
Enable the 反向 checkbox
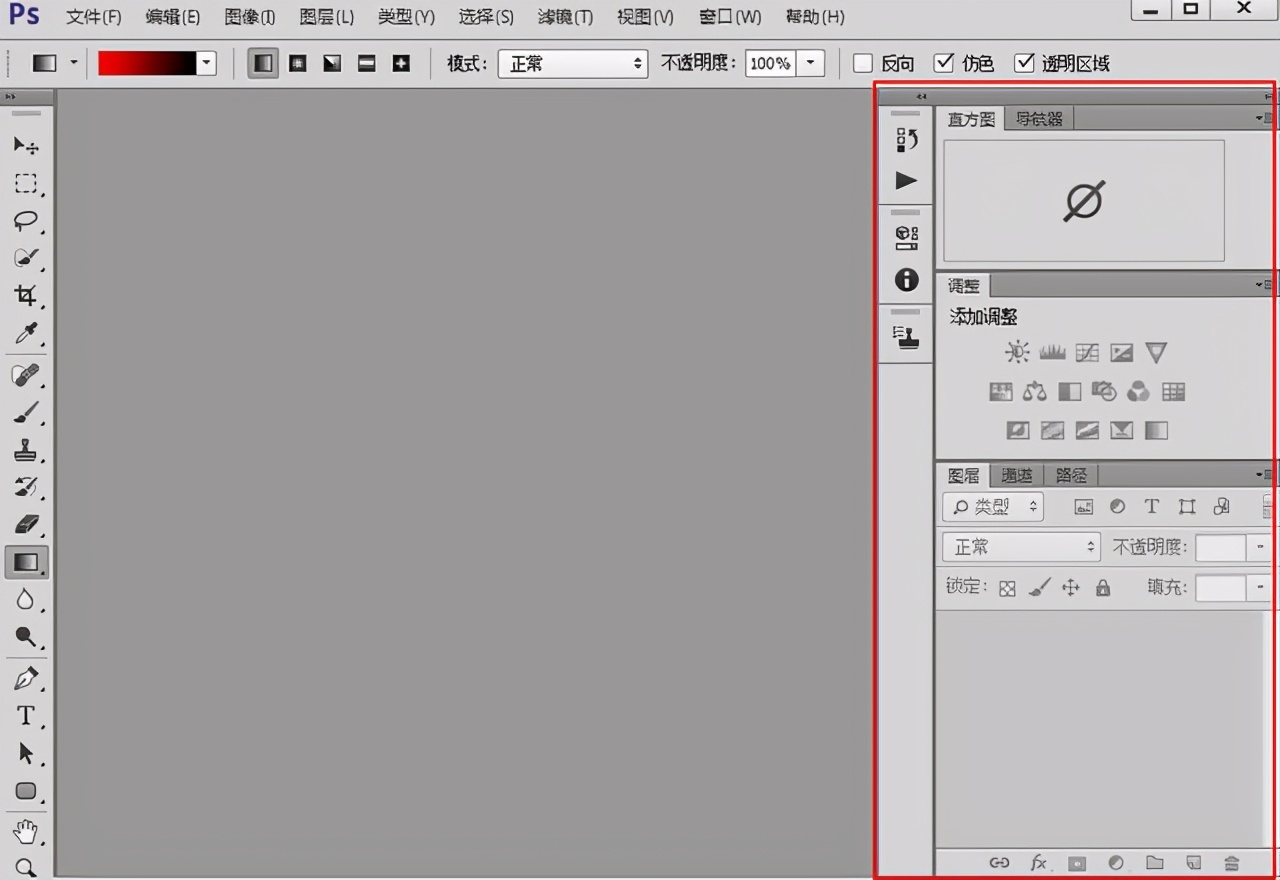pos(863,63)
